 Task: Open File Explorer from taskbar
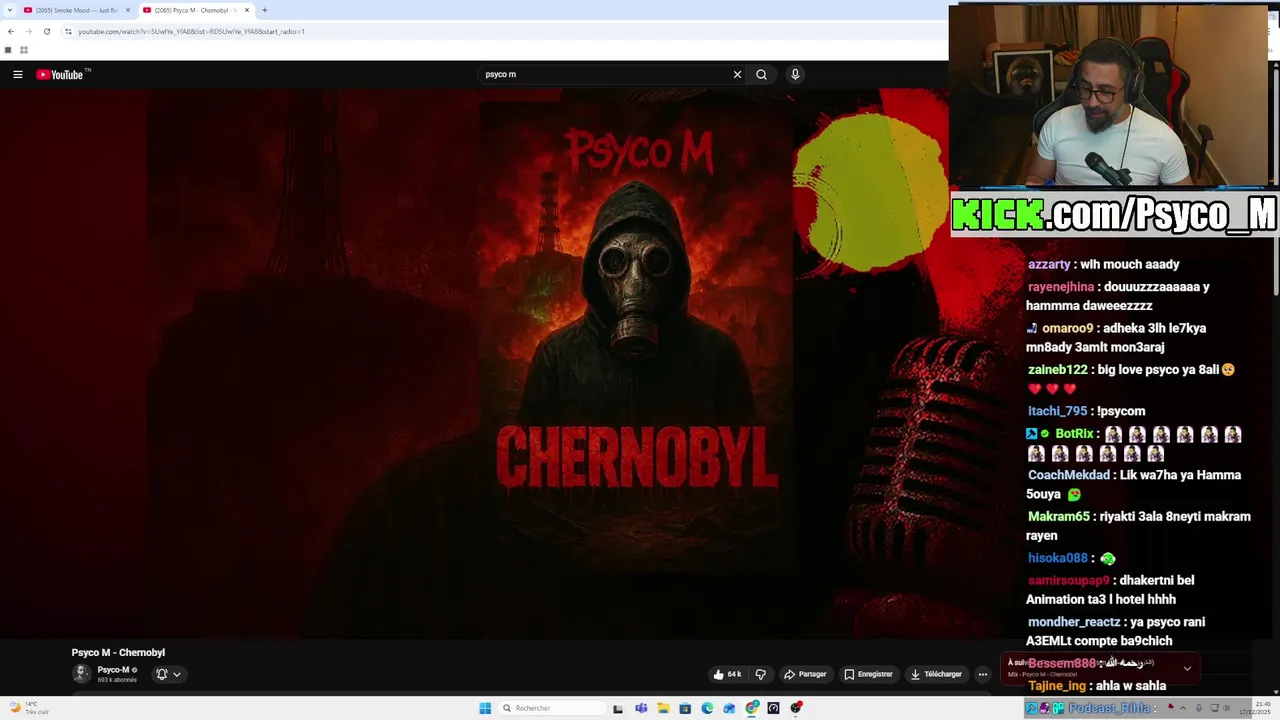tap(663, 708)
